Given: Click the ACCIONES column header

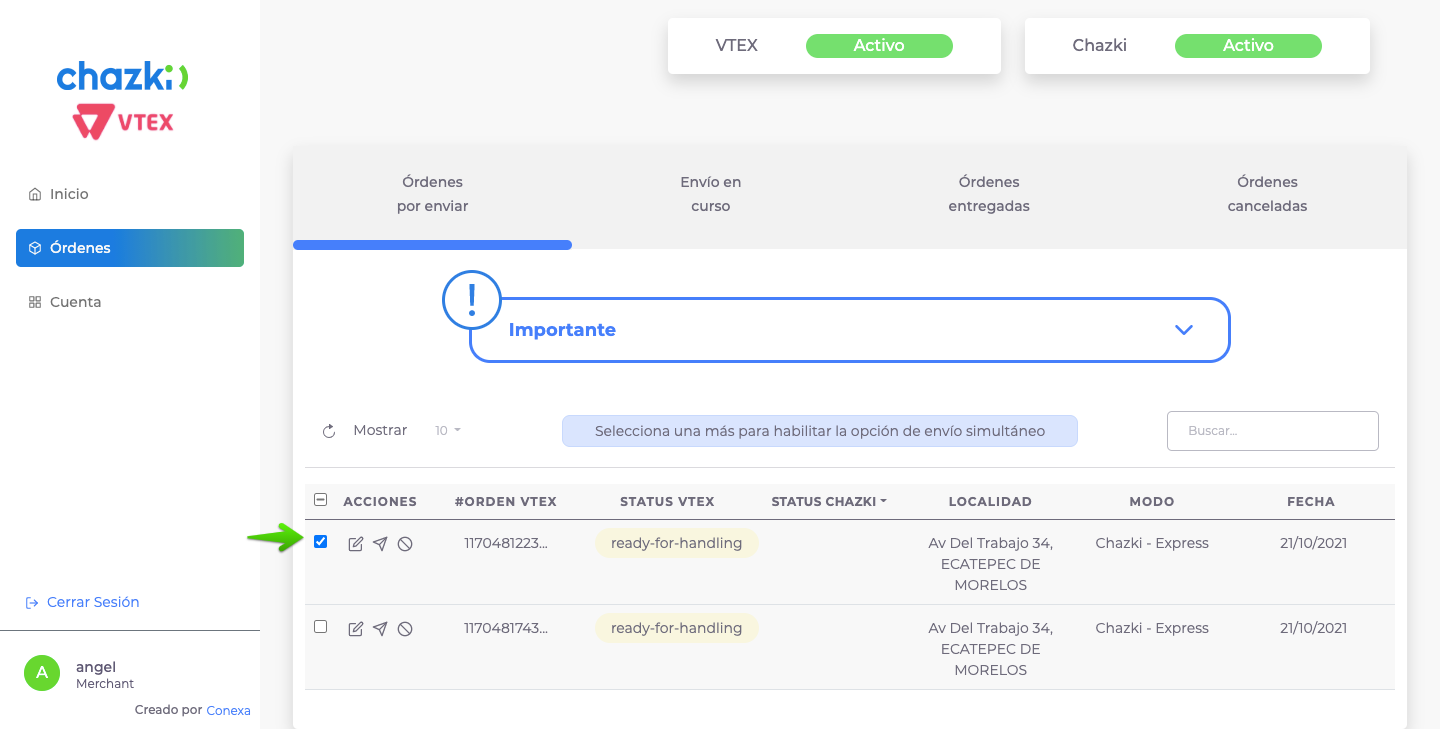Looking at the screenshot, I should click(x=380, y=502).
